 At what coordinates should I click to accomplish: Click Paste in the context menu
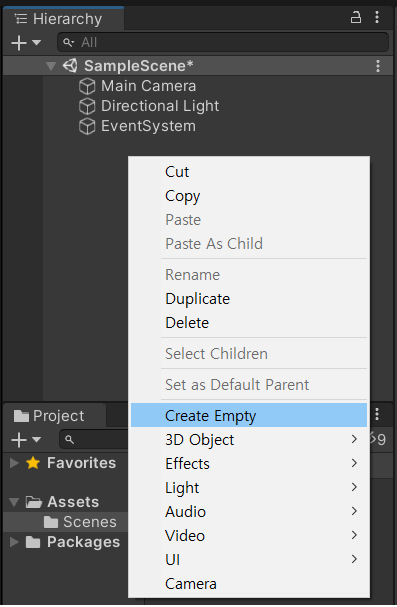pyautogui.click(x=249, y=220)
